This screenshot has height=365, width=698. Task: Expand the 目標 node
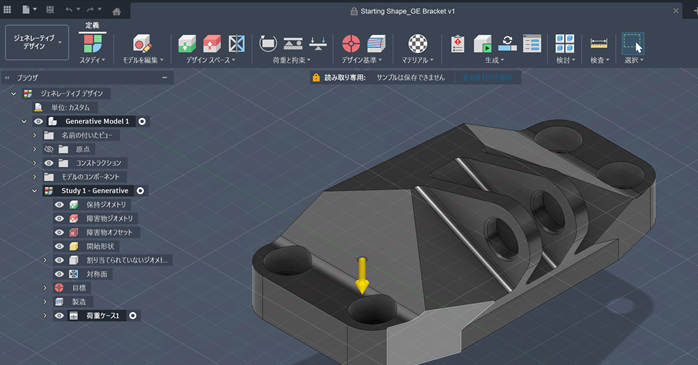(45, 288)
